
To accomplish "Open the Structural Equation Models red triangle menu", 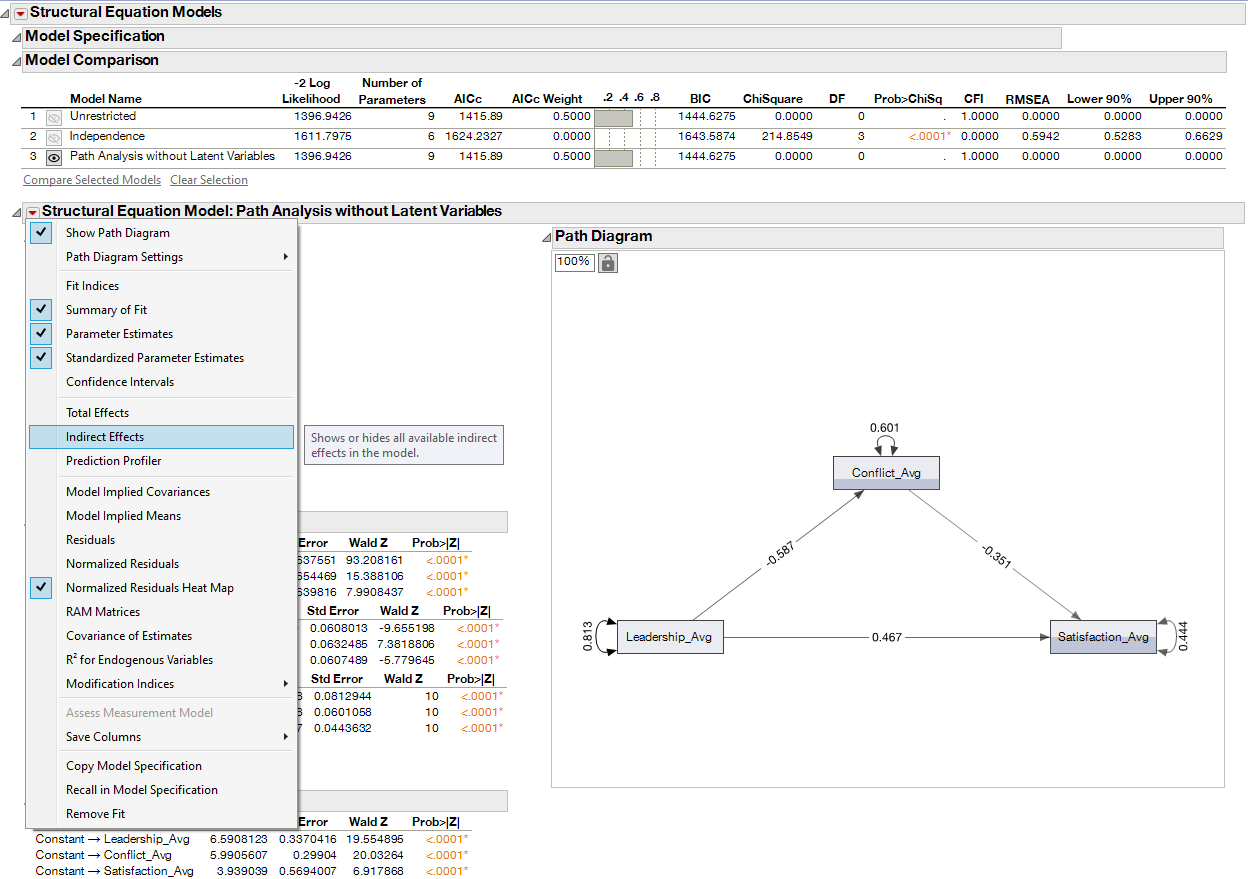I will pyautogui.click(x=19, y=12).
